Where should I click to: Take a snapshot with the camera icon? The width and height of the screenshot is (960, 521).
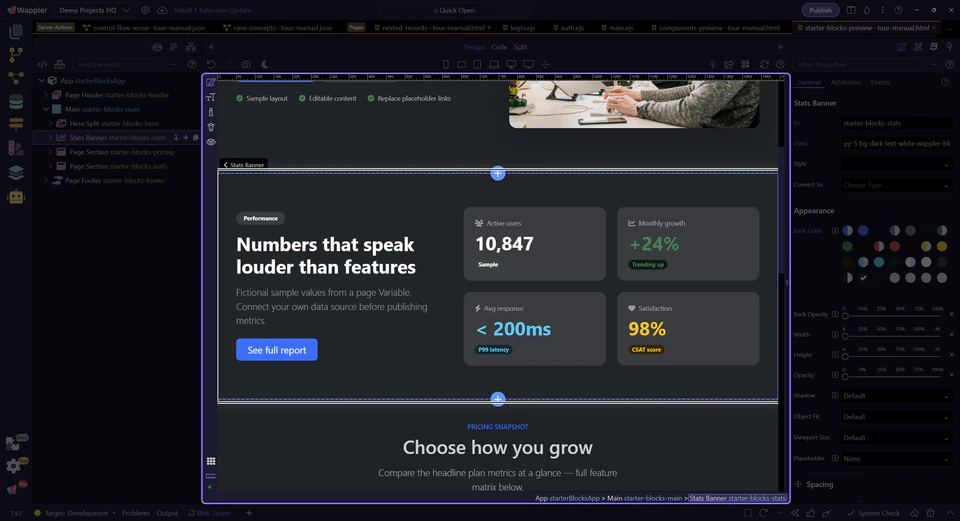[x=246, y=64]
